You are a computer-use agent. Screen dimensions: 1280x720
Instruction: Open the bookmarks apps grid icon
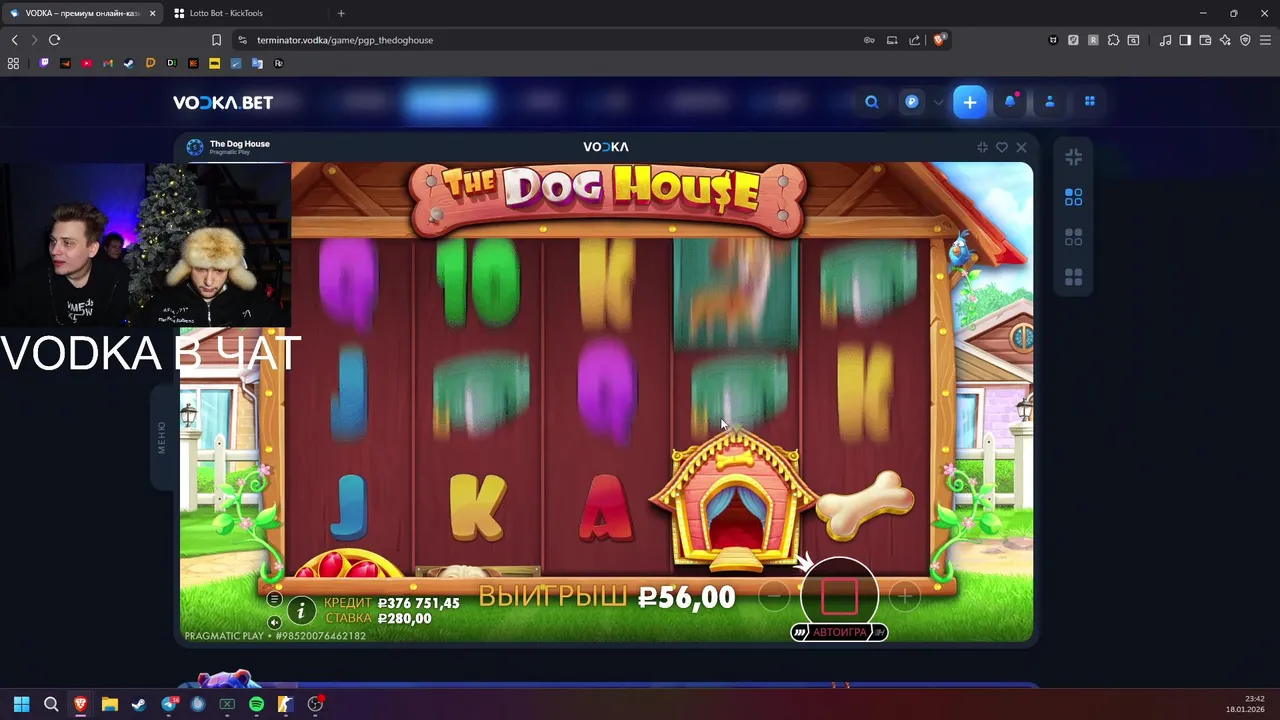[13, 63]
